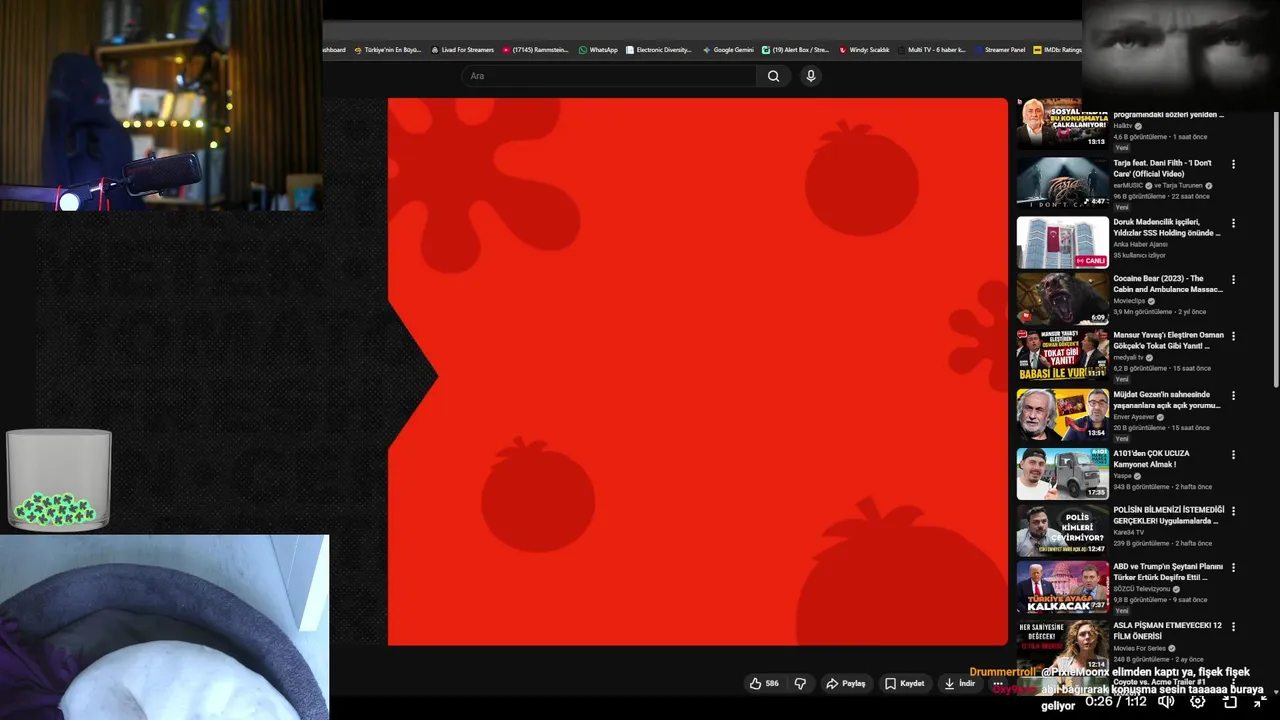Open the Mansur Yavaş video thumbnail
Viewport: 1280px width, 720px height.
[1063, 355]
